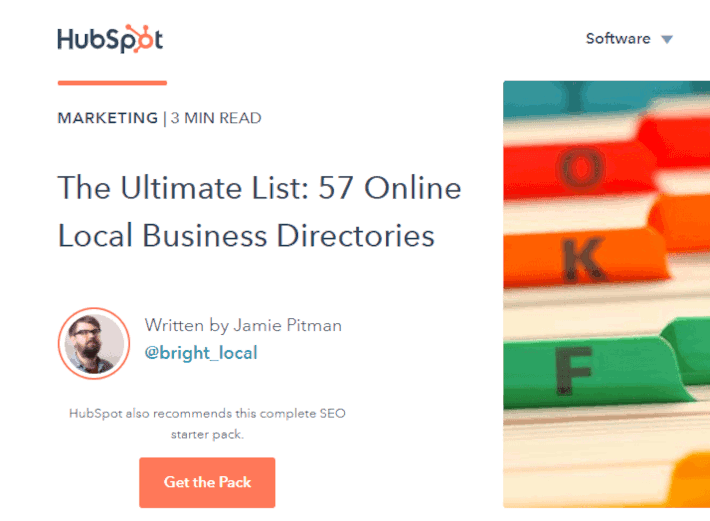Click the green folder tab labeled F
This screenshot has width=710, height=521.
click(589, 371)
